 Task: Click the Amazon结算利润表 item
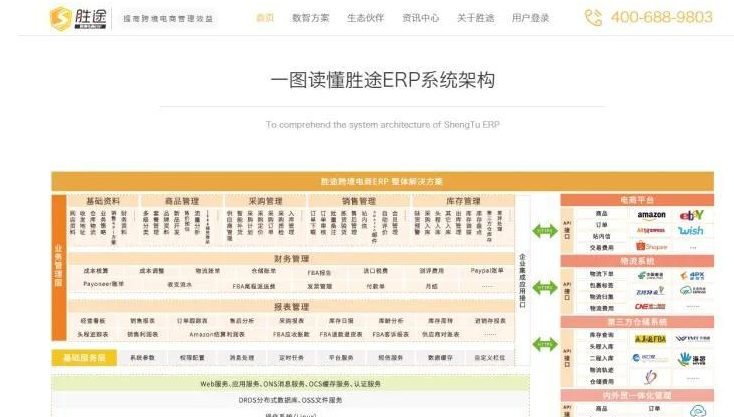[217, 335]
